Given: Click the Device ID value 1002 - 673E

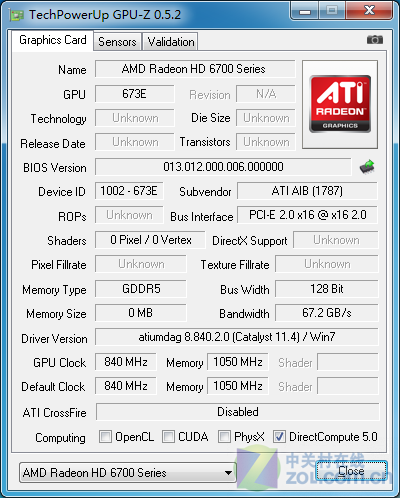Looking at the screenshot, I should pyautogui.click(x=129, y=191).
